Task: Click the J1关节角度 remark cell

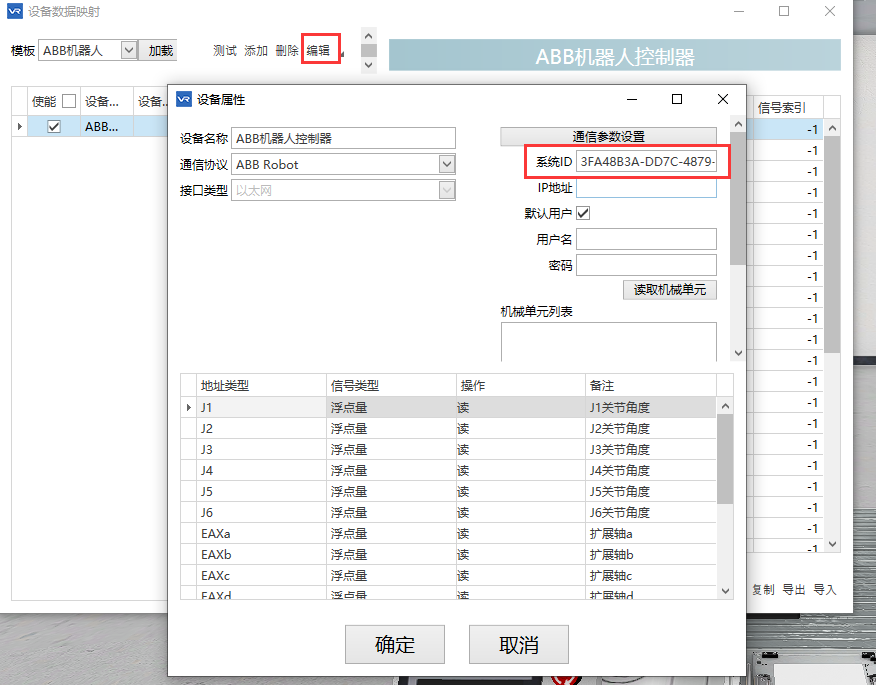Action: 651,408
